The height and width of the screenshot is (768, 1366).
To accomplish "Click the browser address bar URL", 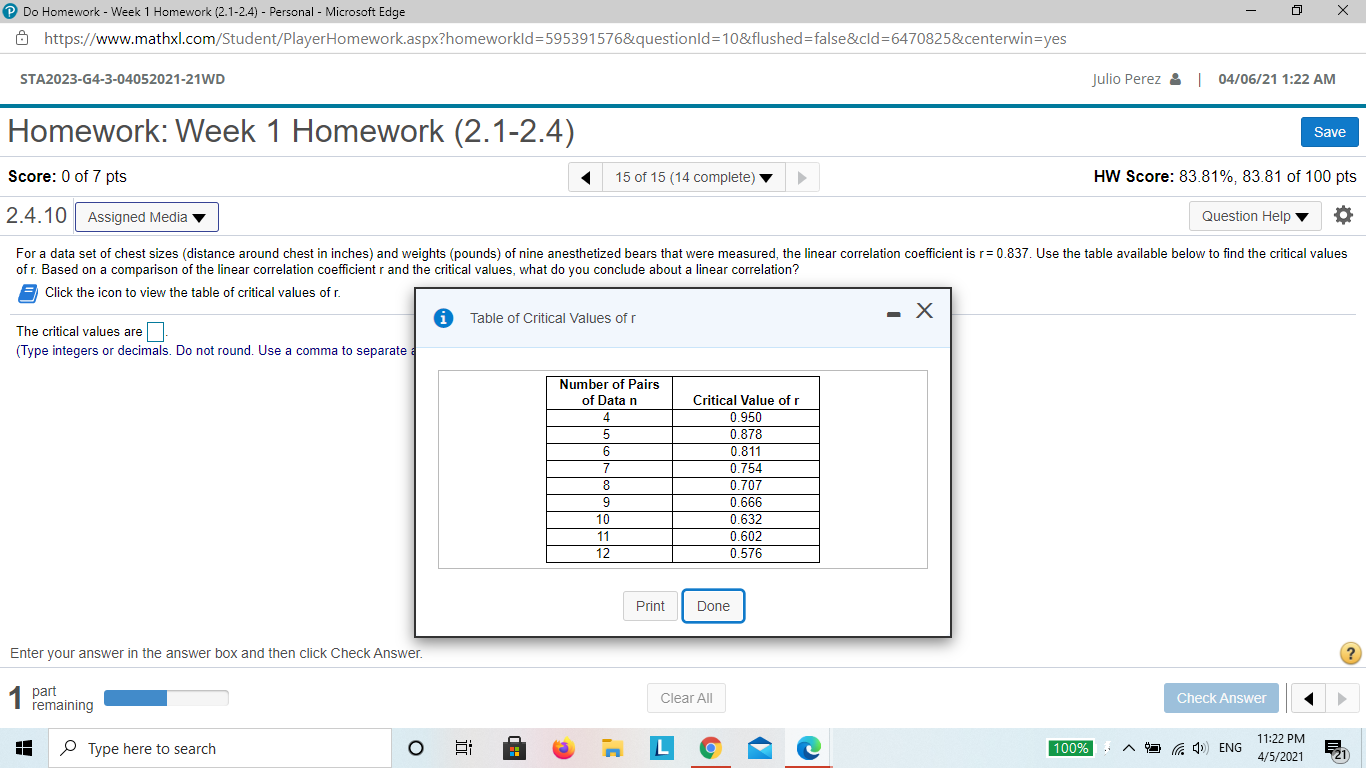I will click(556, 38).
